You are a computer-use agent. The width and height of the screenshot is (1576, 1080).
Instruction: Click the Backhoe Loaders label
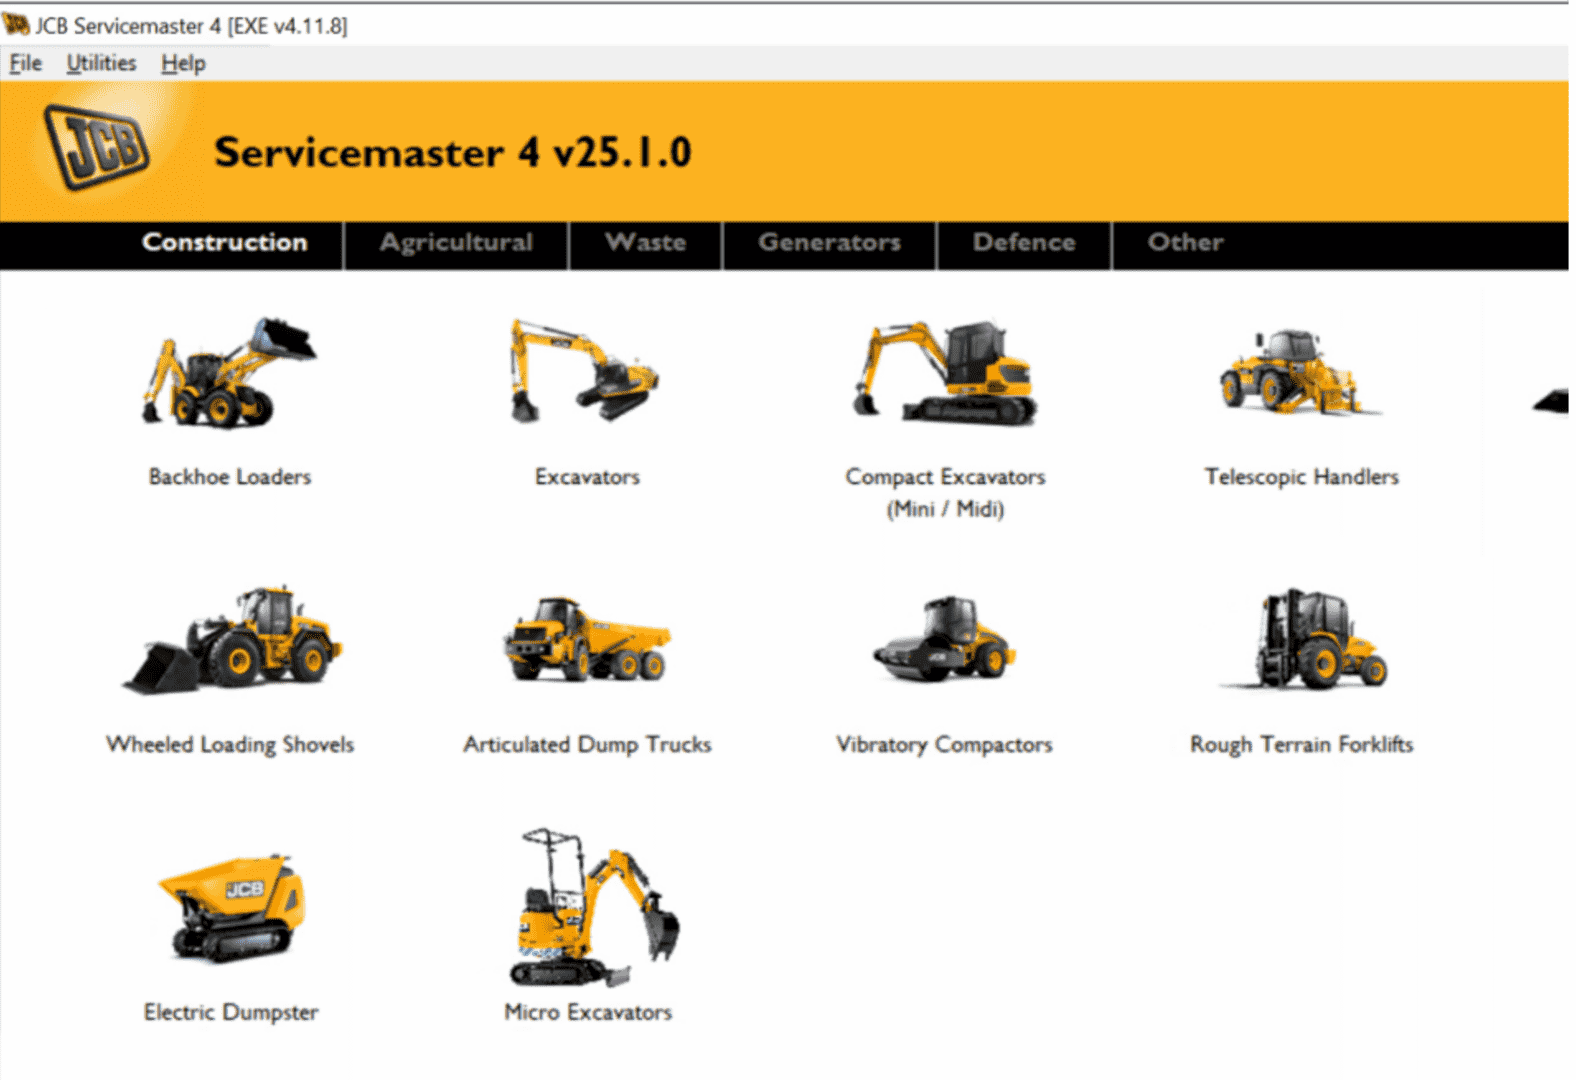coord(230,477)
